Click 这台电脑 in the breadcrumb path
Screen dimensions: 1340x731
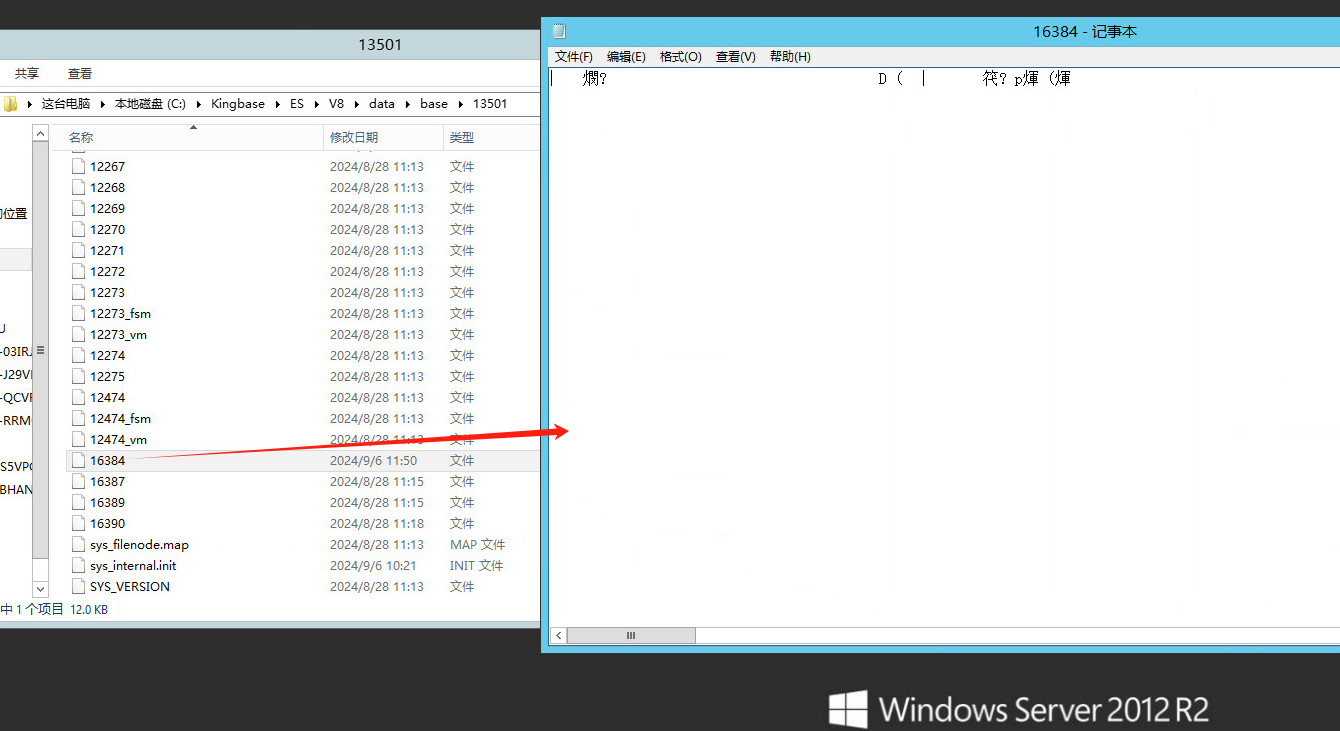pos(66,103)
